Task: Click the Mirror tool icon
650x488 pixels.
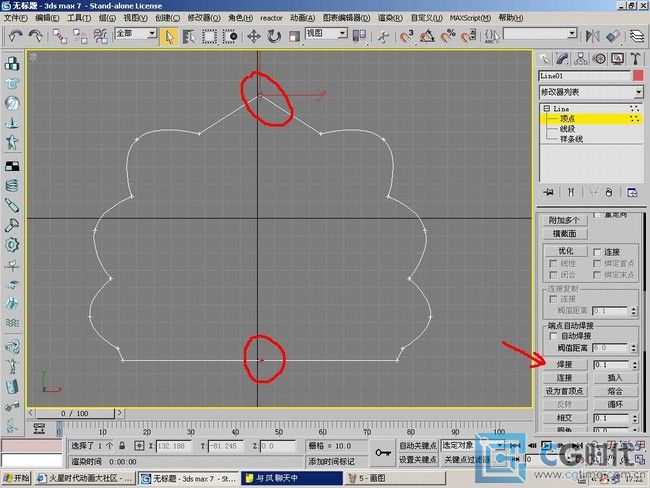Action: tap(592, 36)
